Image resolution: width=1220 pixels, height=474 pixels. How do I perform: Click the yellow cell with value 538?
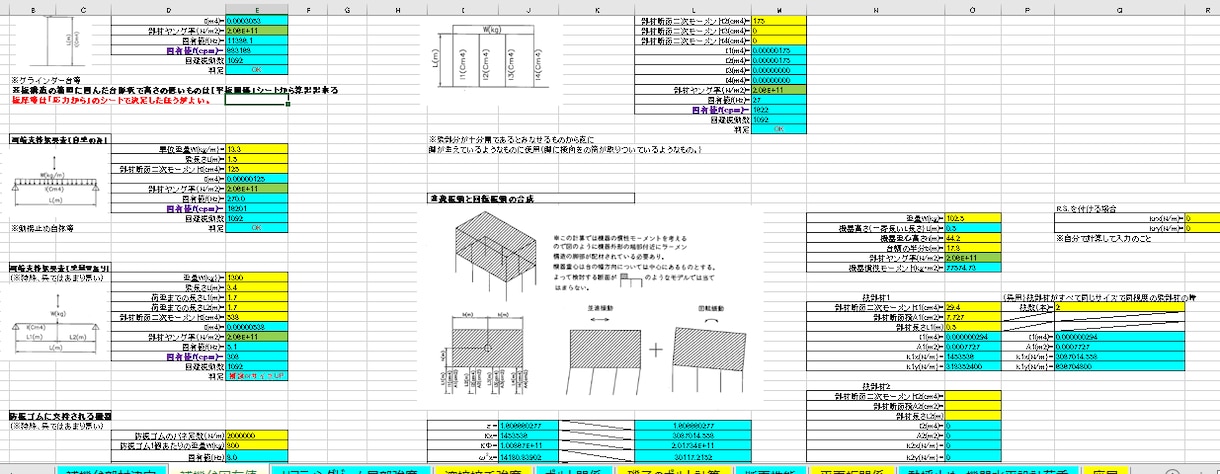[x=257, y=316]
